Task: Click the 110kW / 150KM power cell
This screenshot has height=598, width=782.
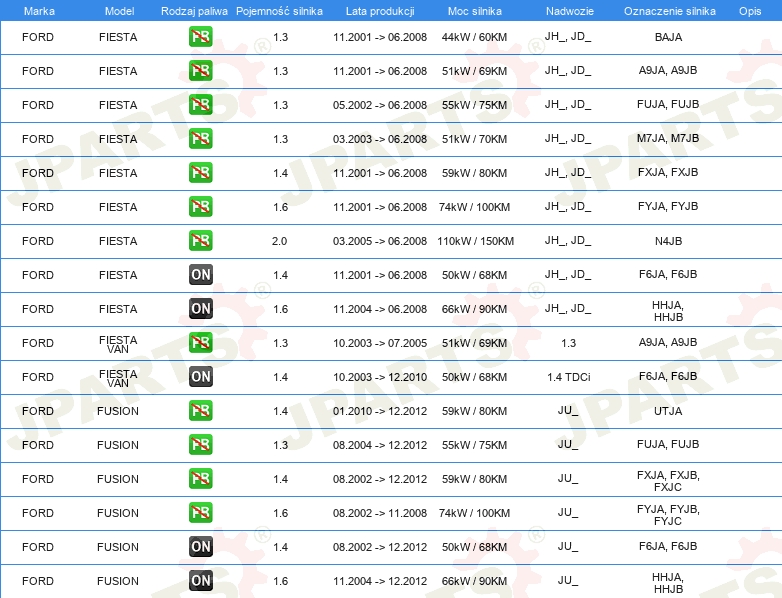Action: coord(475,241)
